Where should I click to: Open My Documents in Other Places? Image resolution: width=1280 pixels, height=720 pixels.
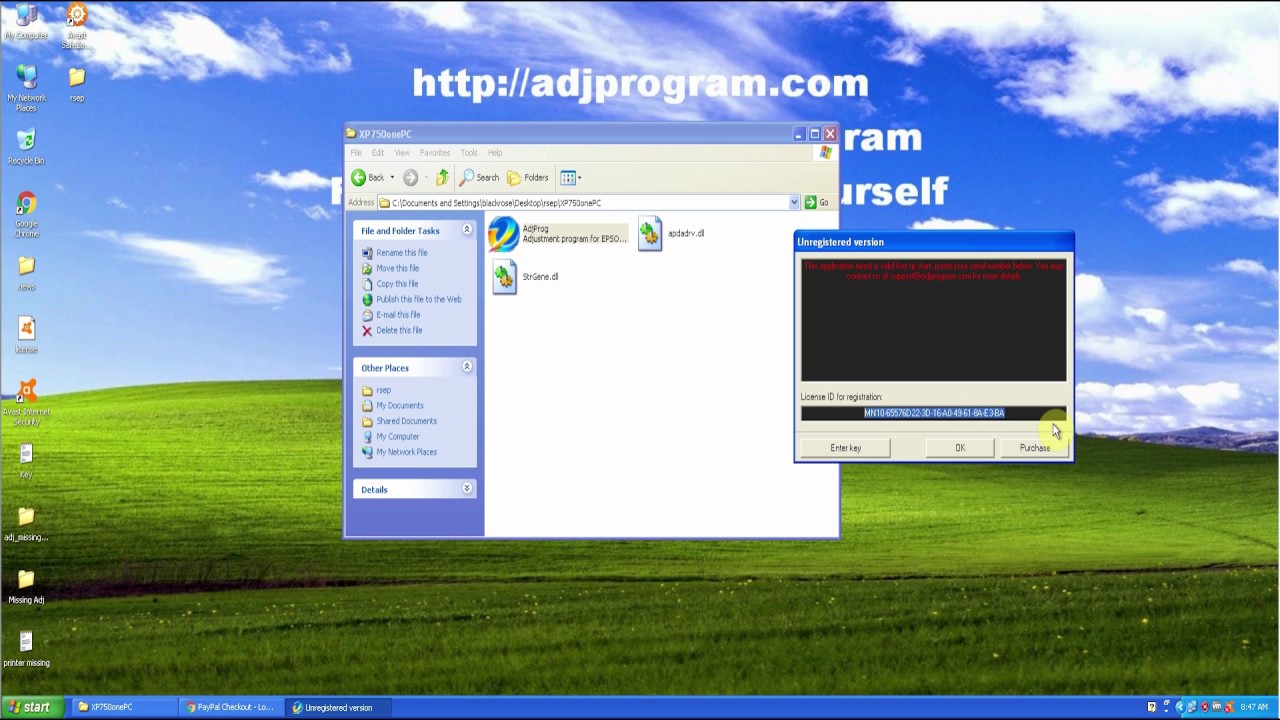[400, 405]
